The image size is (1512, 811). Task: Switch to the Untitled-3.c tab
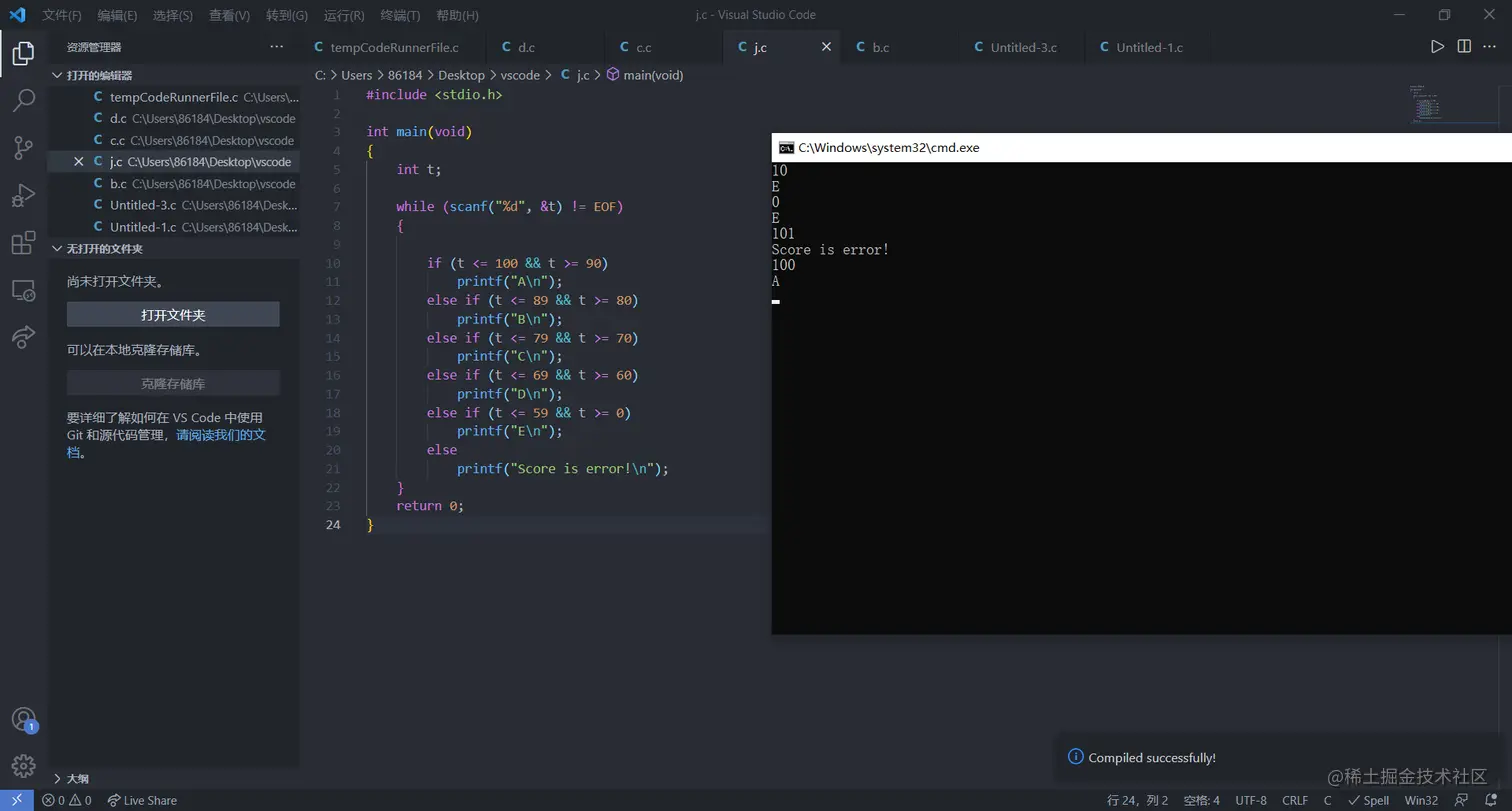point(1022,47)
